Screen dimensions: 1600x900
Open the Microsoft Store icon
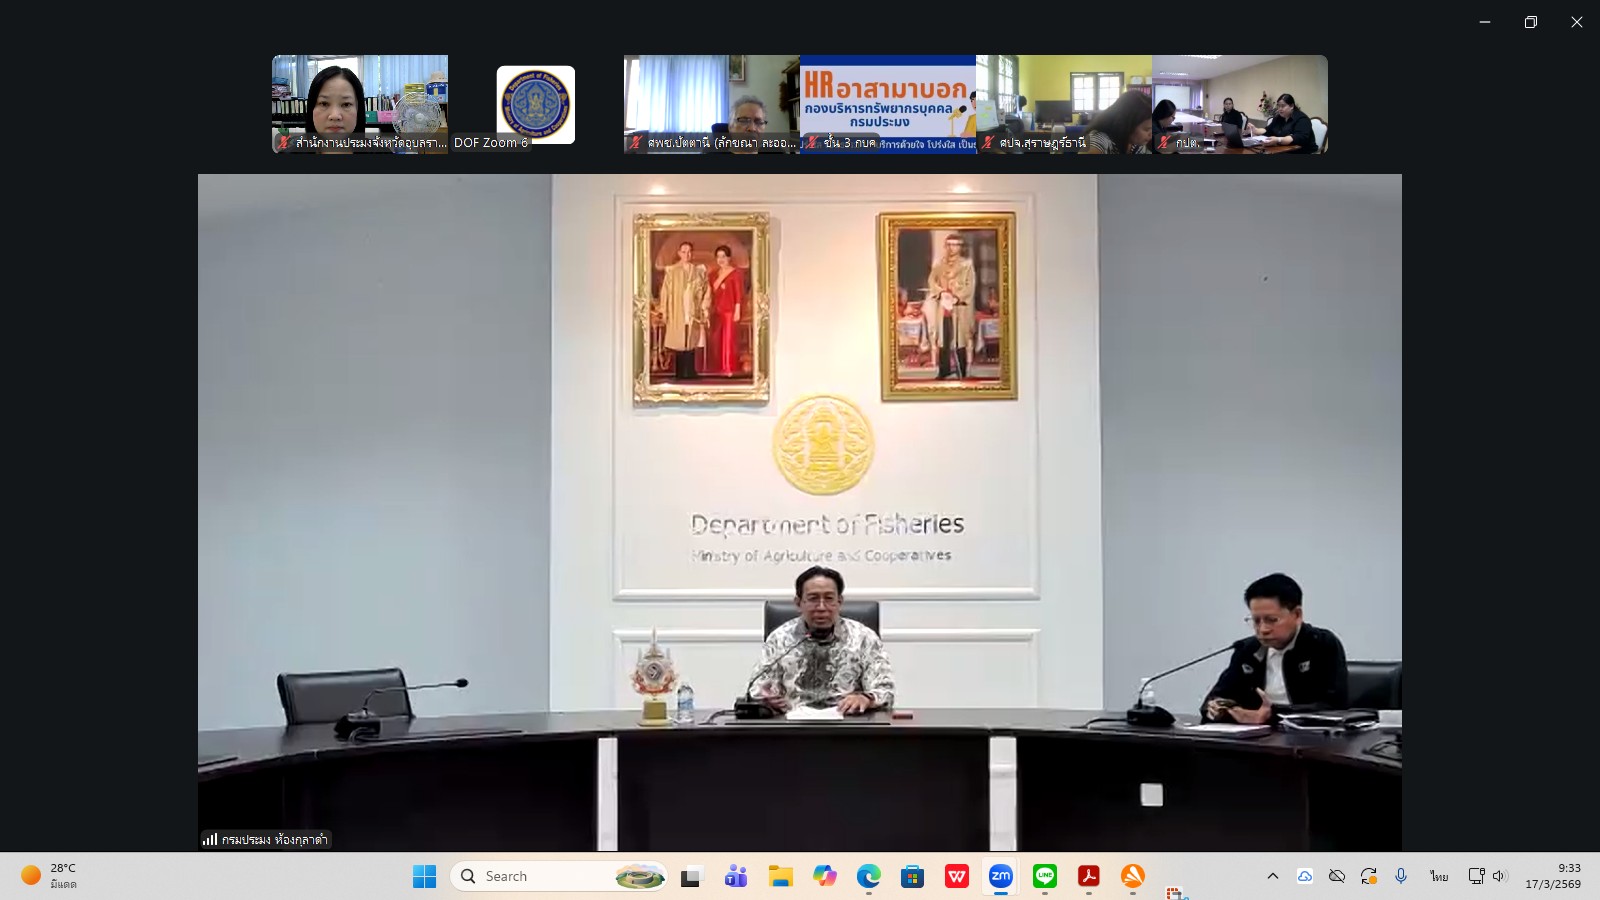(x=912, y=877)
